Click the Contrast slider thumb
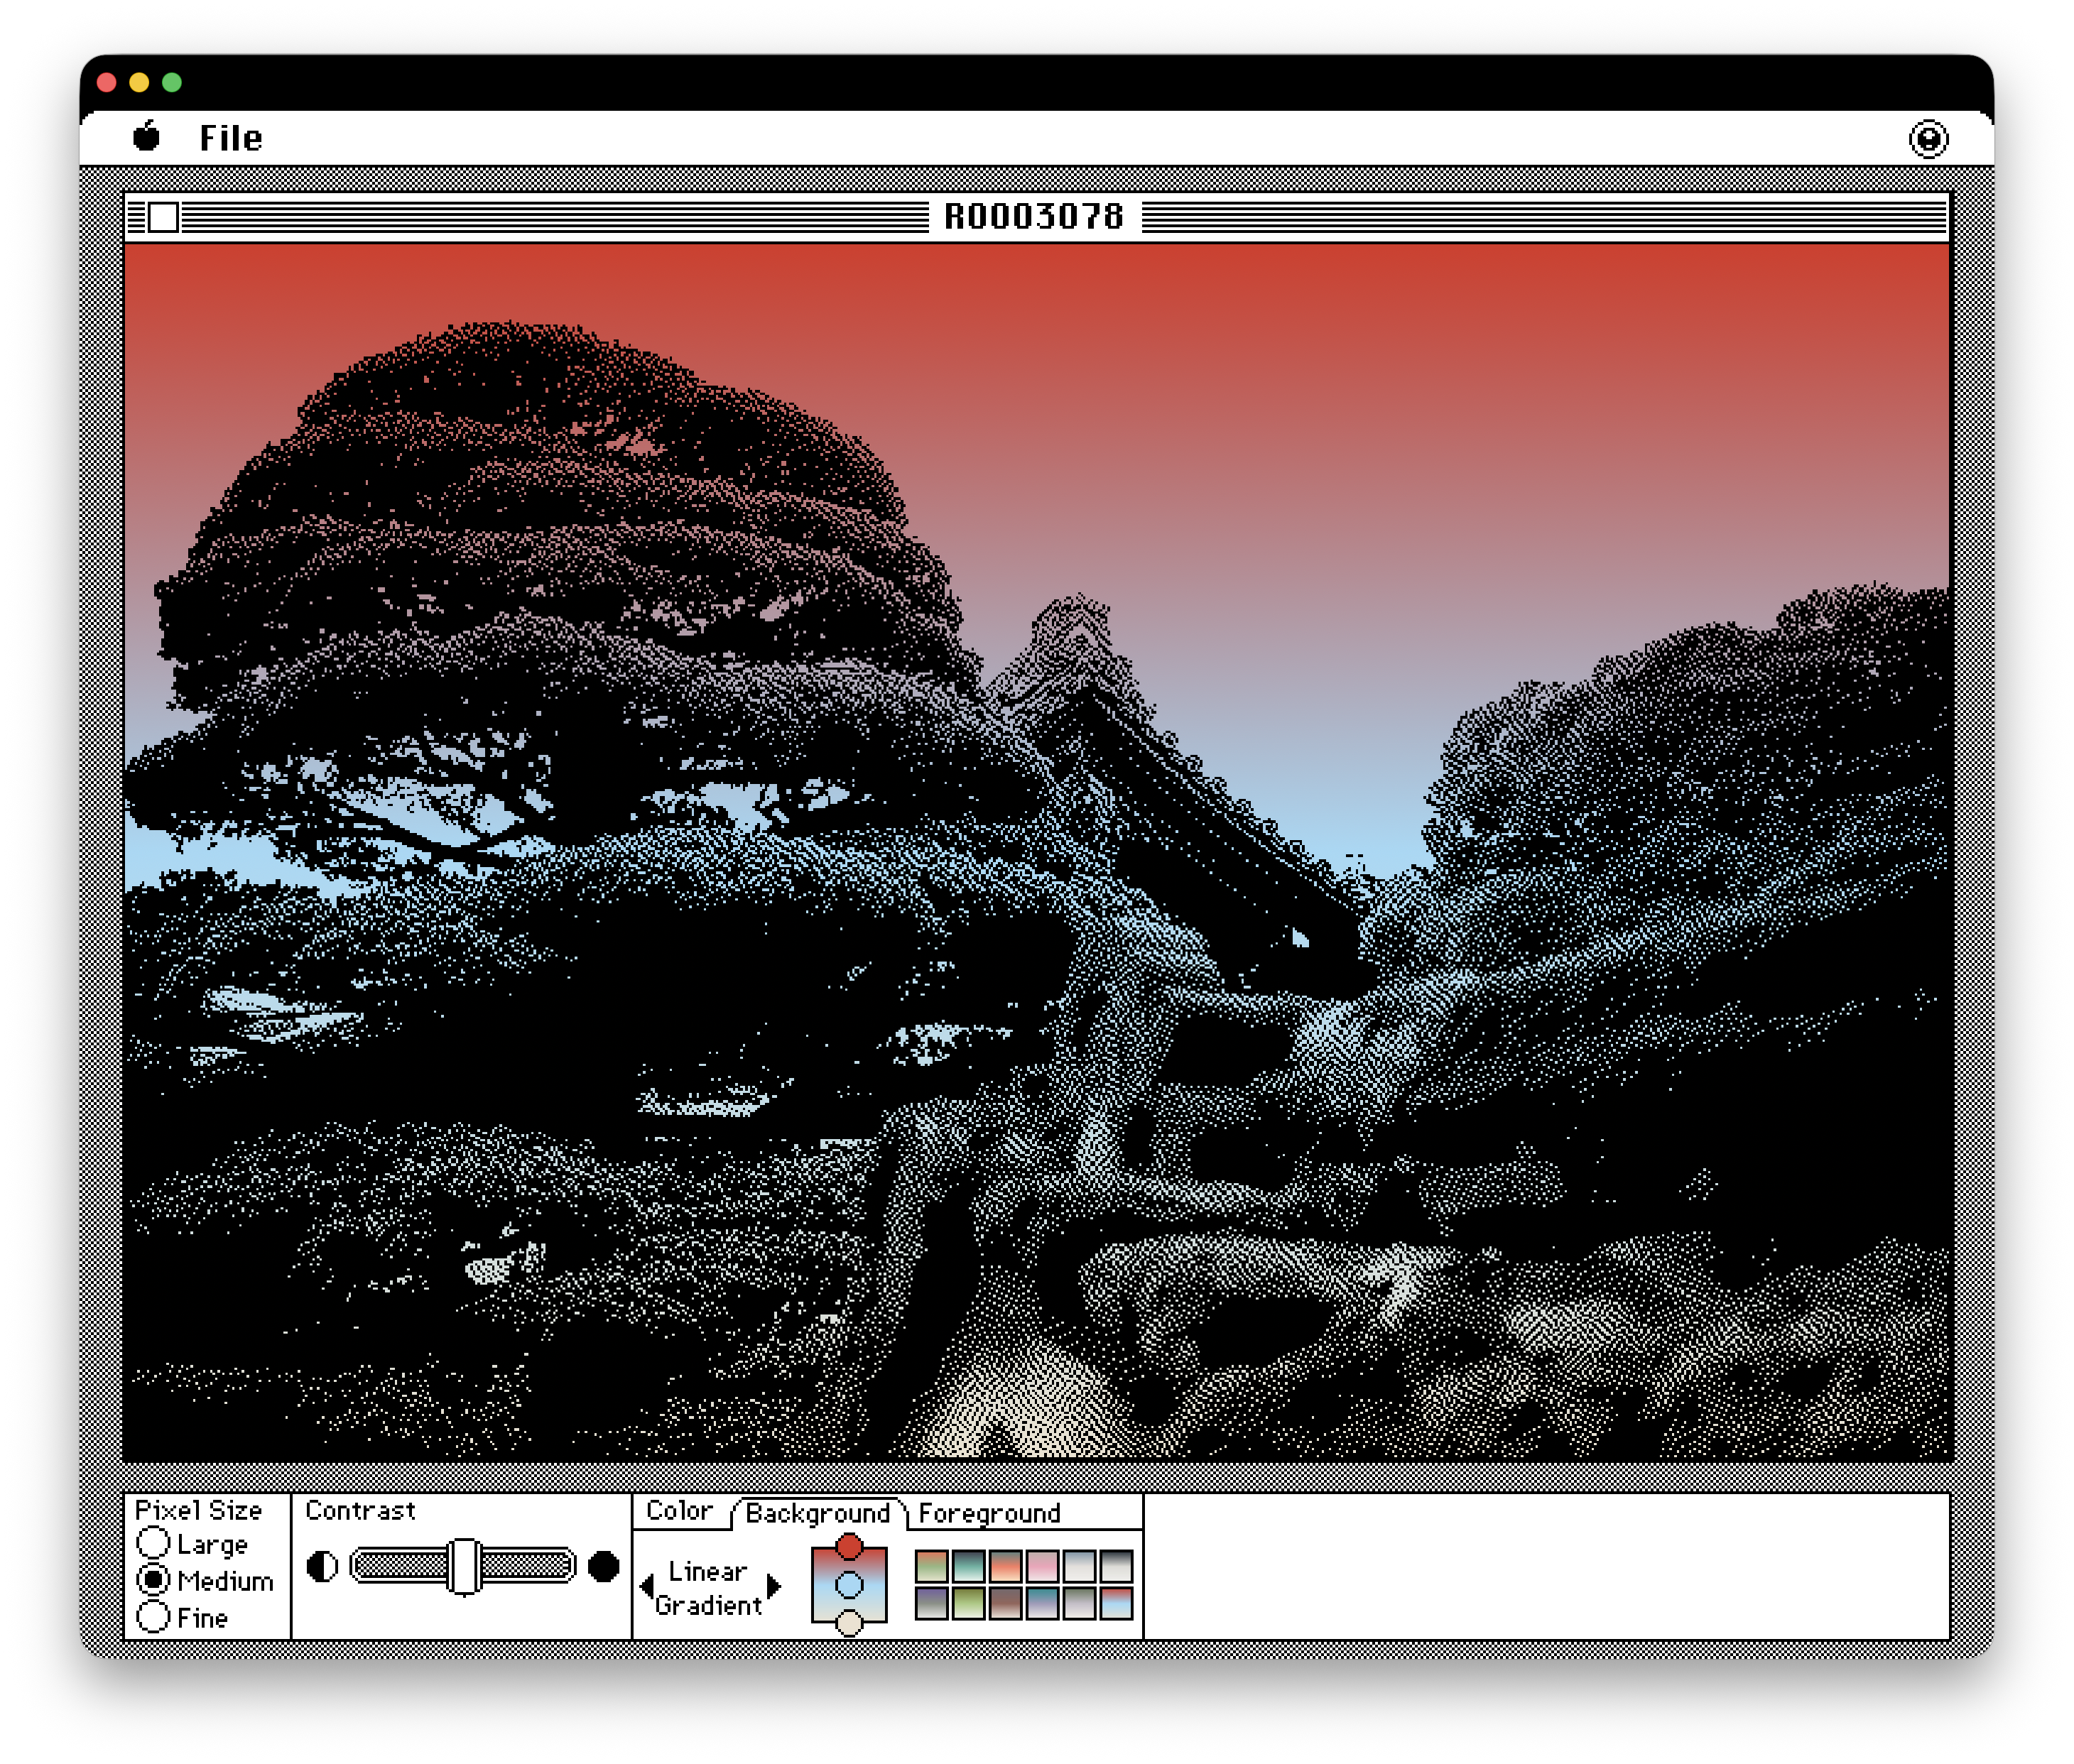The width and height of the screenshot is (2074, 1764). coord(463,1566)
